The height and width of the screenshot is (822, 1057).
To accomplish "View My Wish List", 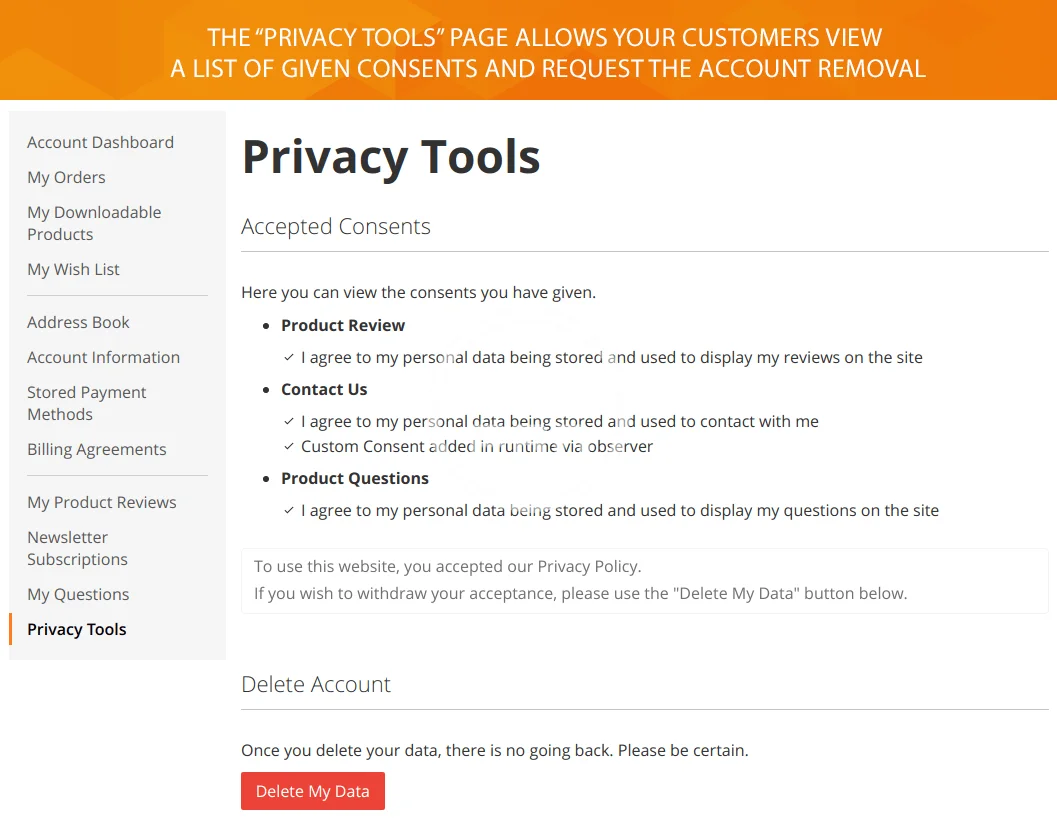I will click(73, 269).
